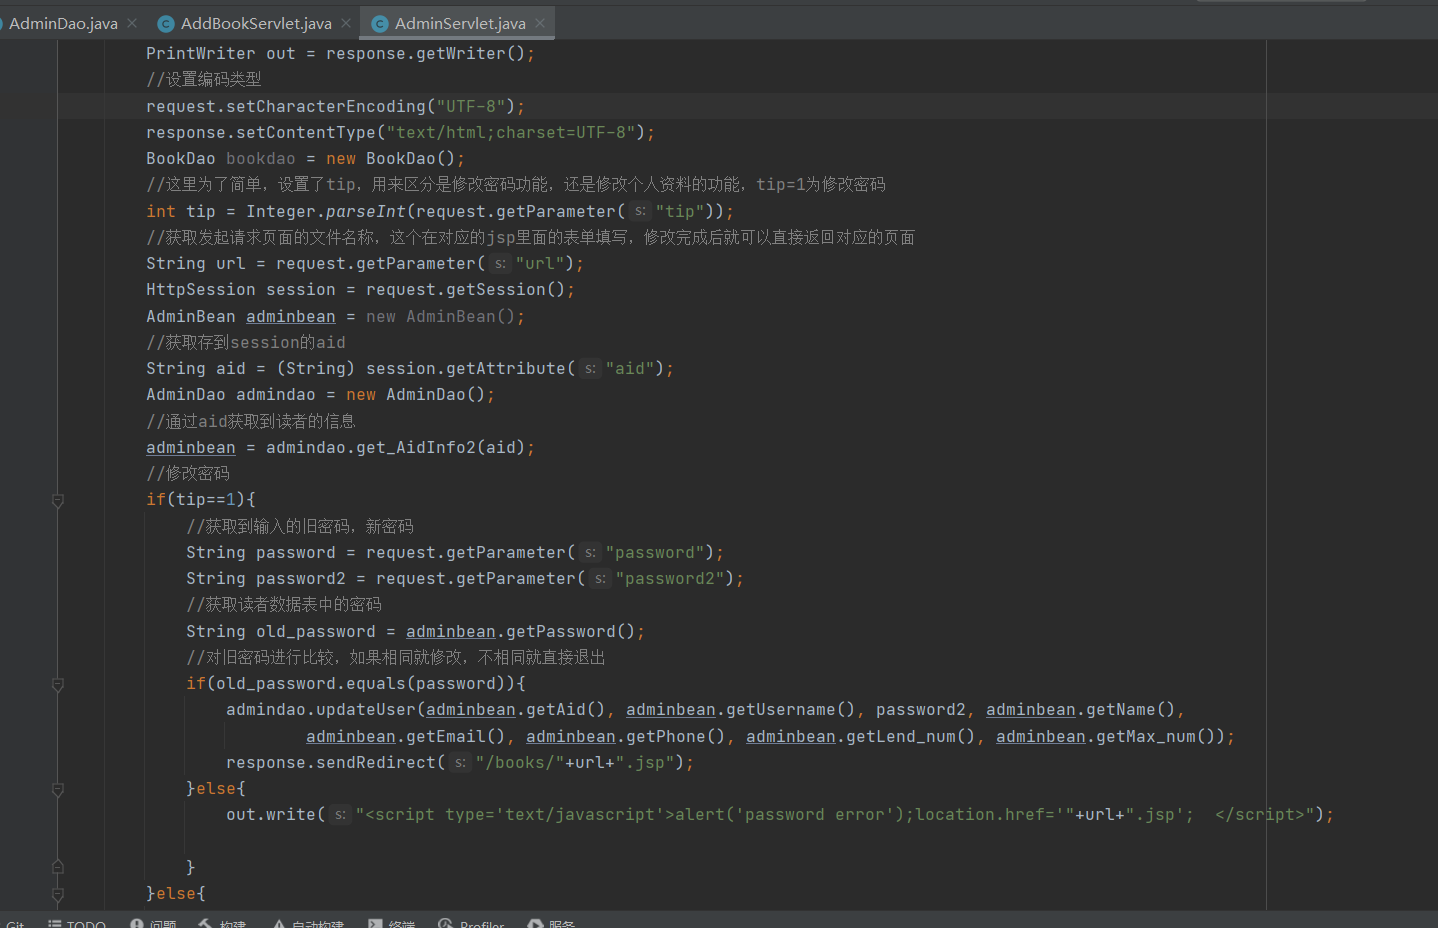Click the //获取存到session的aid comment
This screenshot has width=1438, height=928.
coord(246,342)
